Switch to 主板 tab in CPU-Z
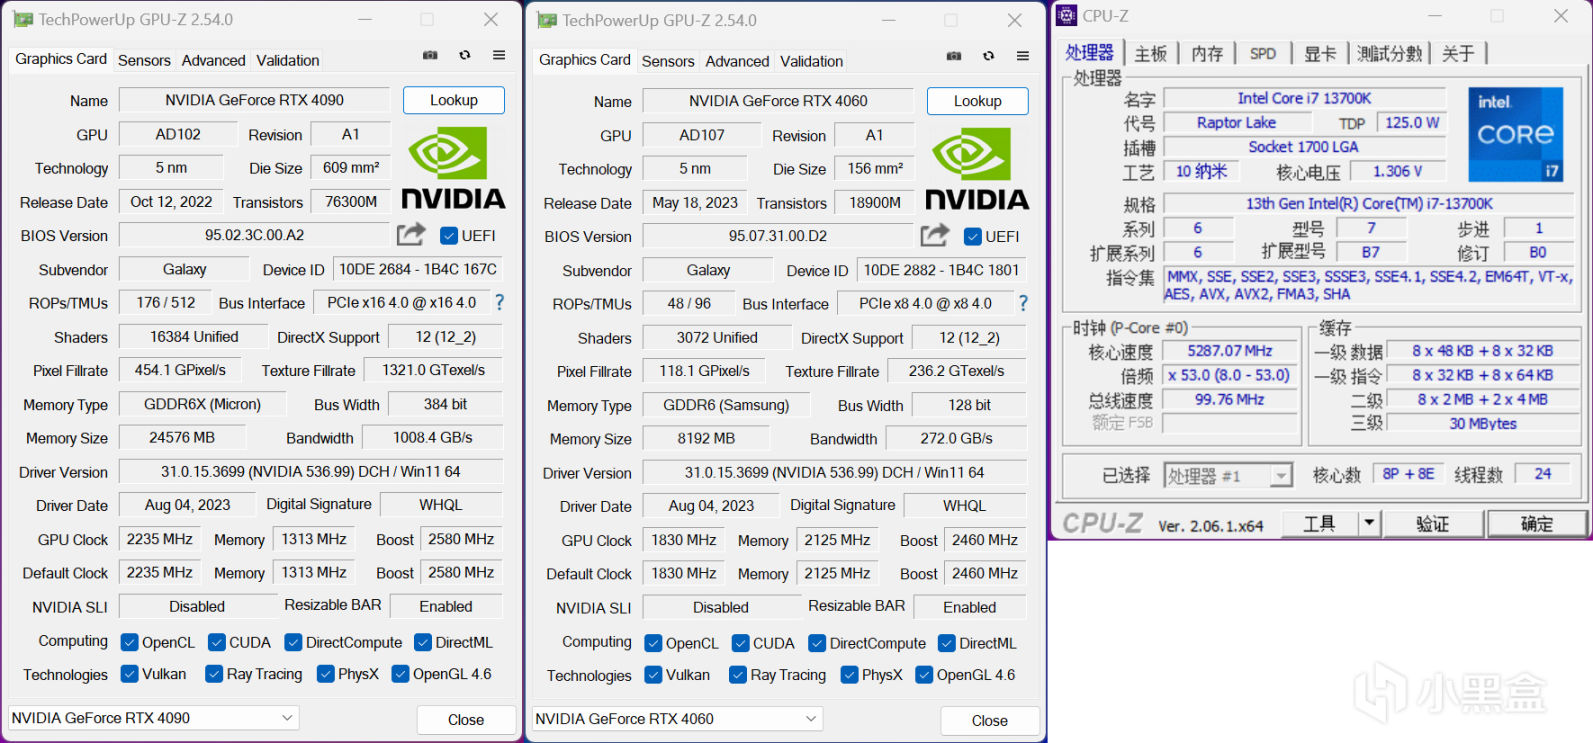Screen dimensions: 1593x743 [1150, 54]
